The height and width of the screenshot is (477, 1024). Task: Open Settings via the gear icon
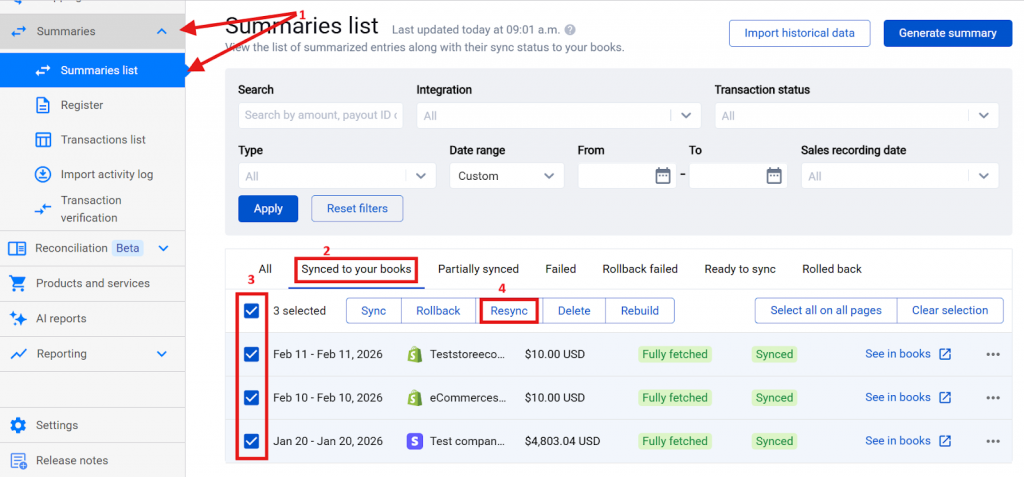(18, 426)
